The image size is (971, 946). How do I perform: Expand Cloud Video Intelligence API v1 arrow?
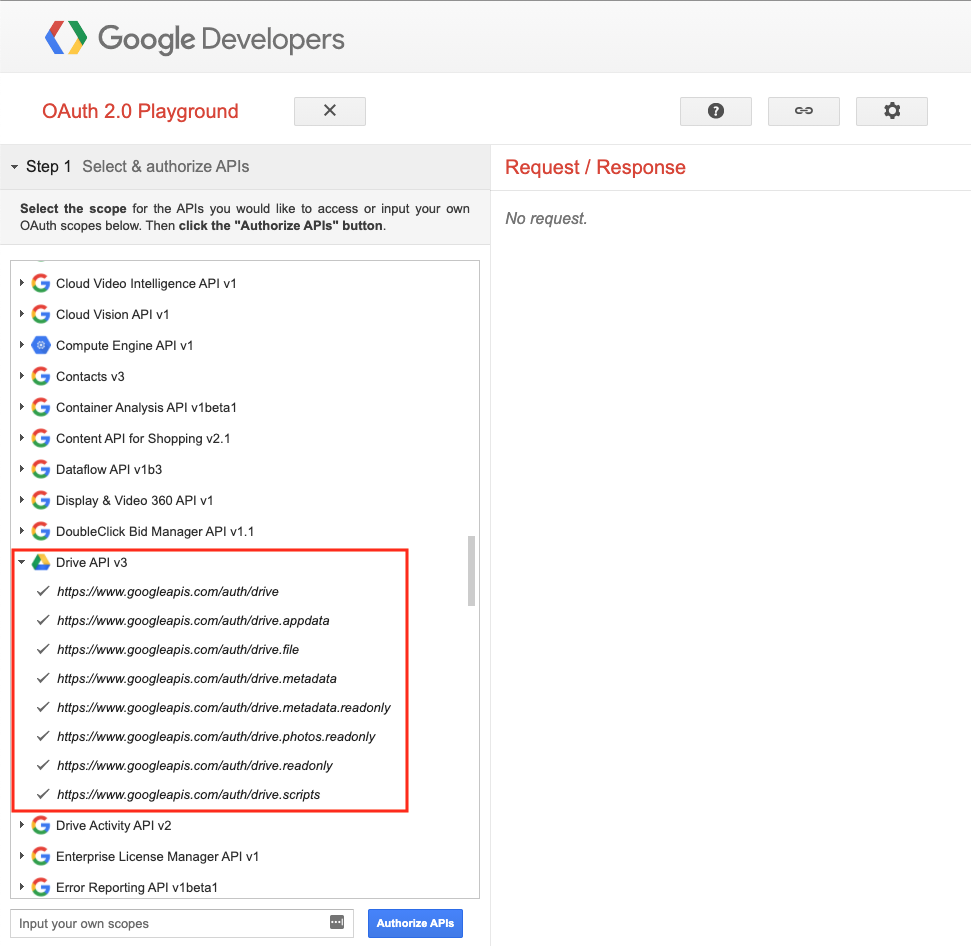pyautogui.click(x=22, y=282)
